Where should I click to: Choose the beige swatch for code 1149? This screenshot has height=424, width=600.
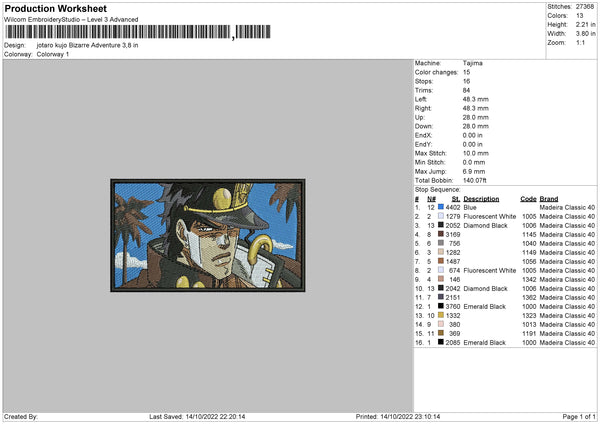tap(441, 252)
